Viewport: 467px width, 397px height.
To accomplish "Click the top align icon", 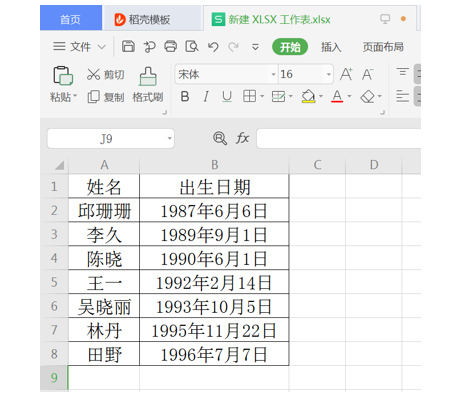I will (402, 72).
